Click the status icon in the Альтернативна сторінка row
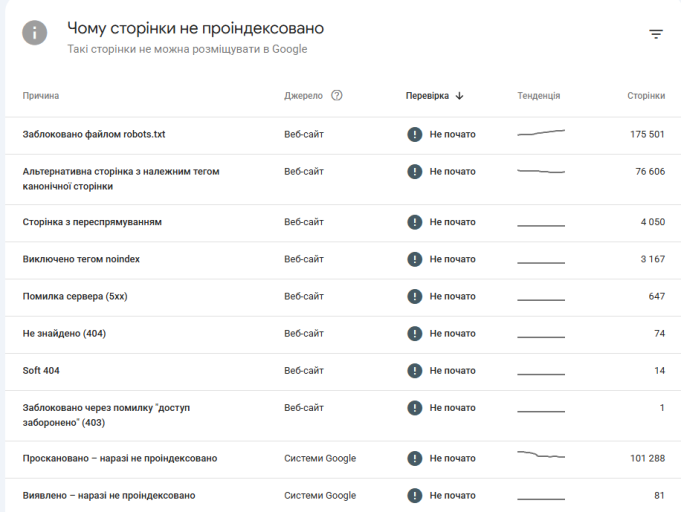The height and width of the screenshot is (512, 681). point(415,172)
